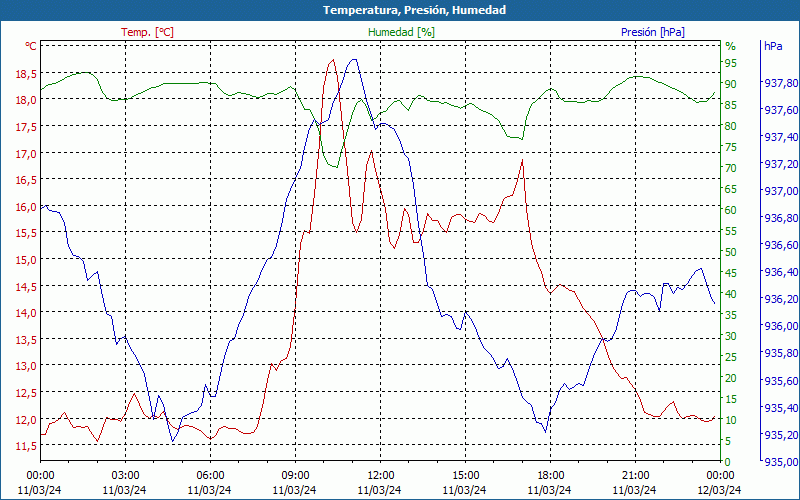Click the green "%" unit label
800x500 pixels.
pos(731,46)
